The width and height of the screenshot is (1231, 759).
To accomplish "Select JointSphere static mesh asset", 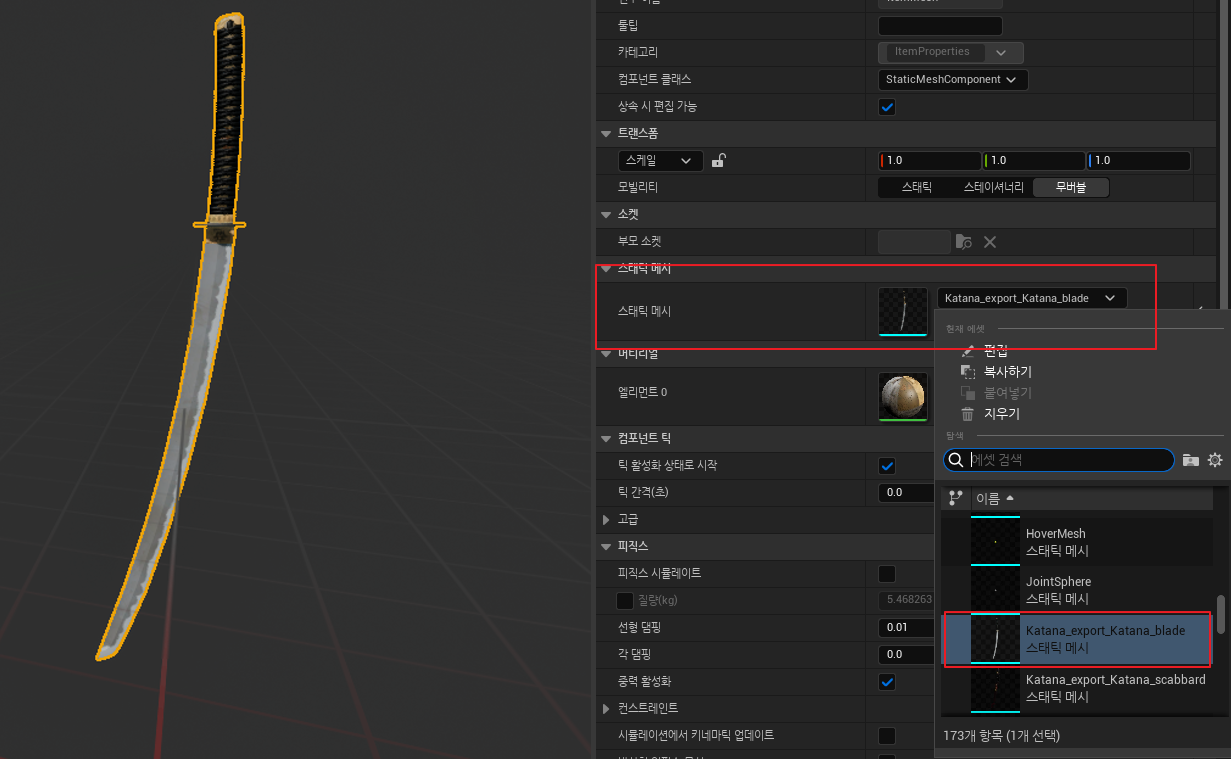I will [1078, 590].
